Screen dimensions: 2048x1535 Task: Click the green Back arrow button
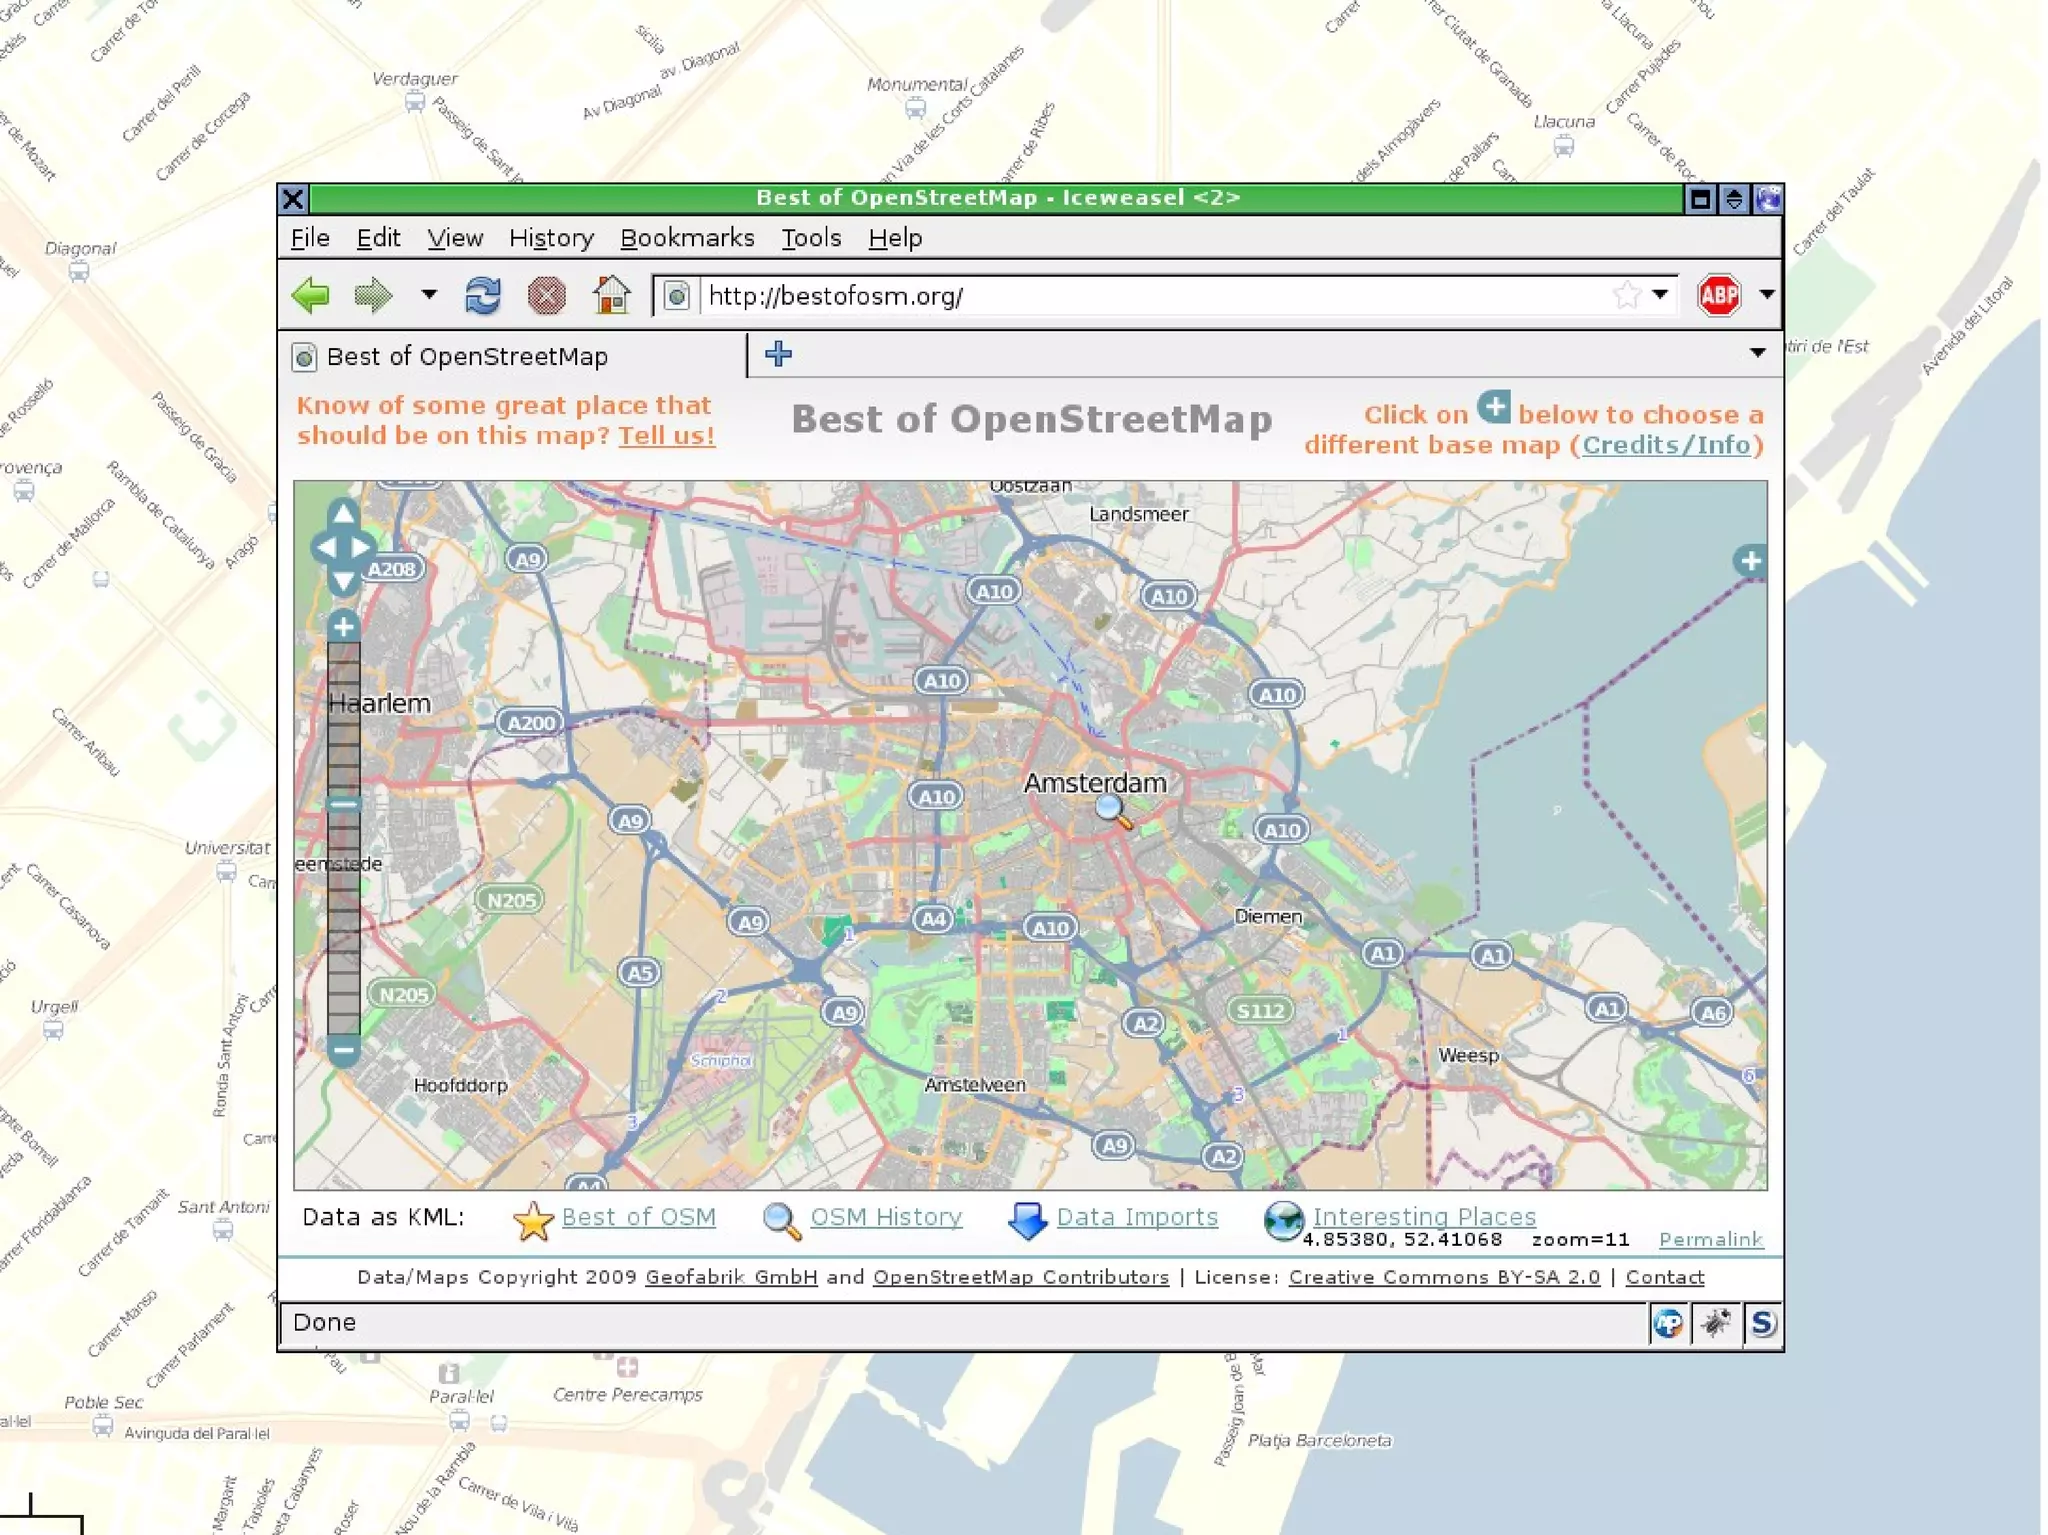click(x=311, y=296)
